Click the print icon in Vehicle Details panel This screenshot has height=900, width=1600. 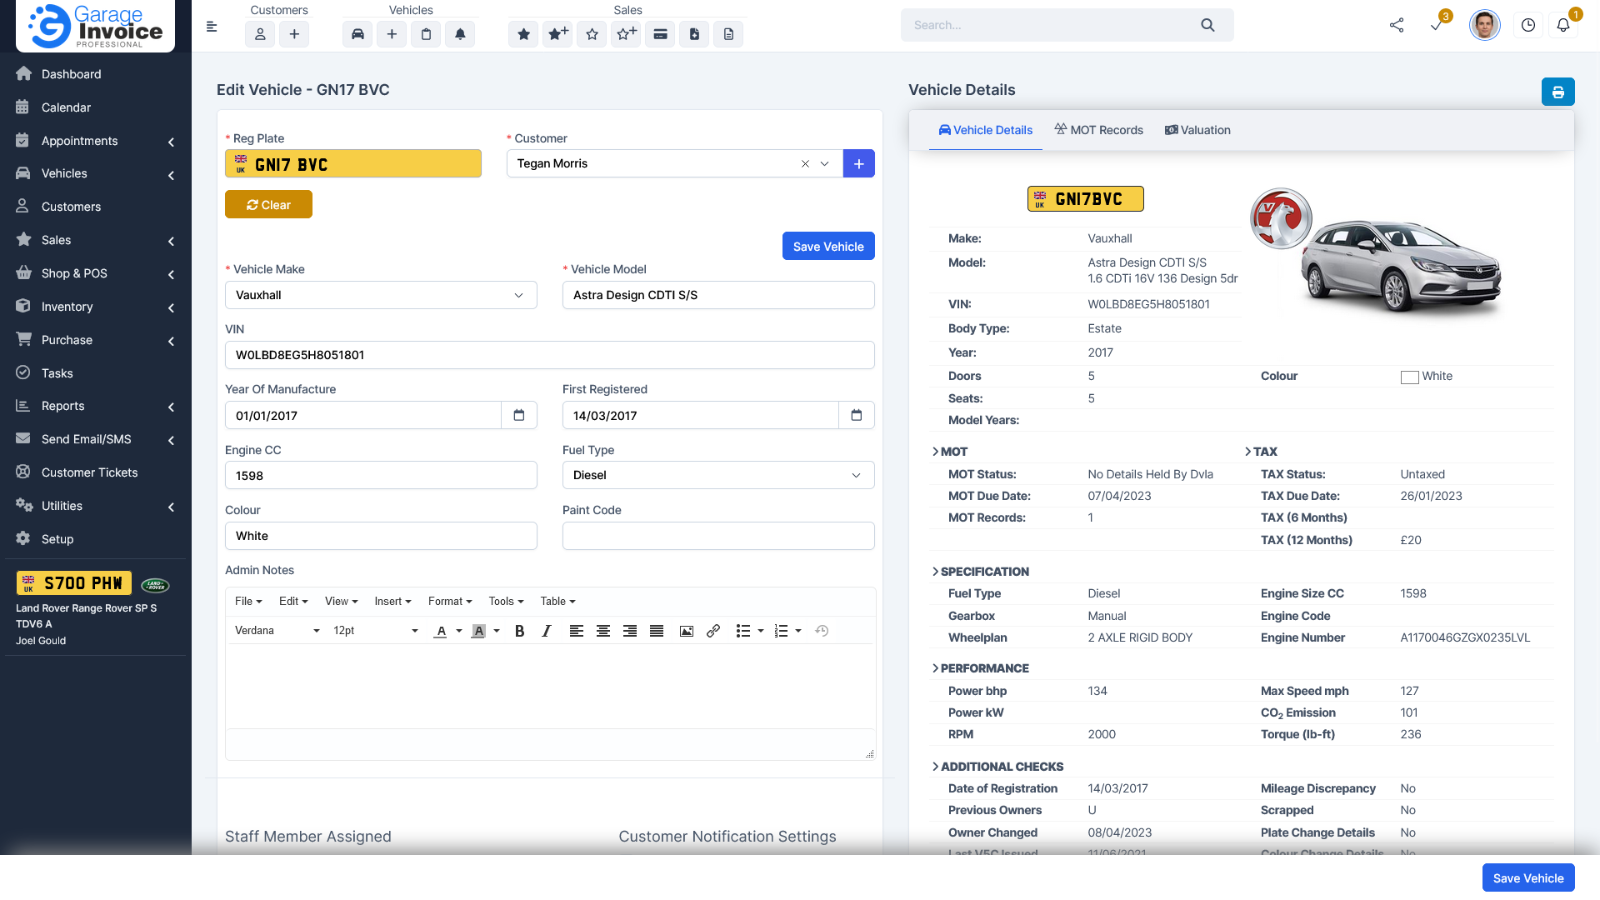click(x=1558, y=91)
